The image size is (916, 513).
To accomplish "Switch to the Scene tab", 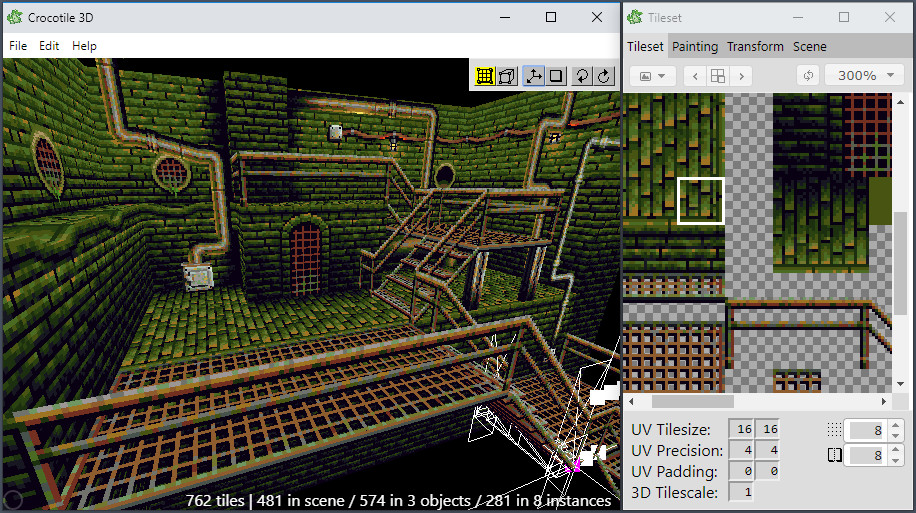I will pyautogui.click(x=810, y=46).
